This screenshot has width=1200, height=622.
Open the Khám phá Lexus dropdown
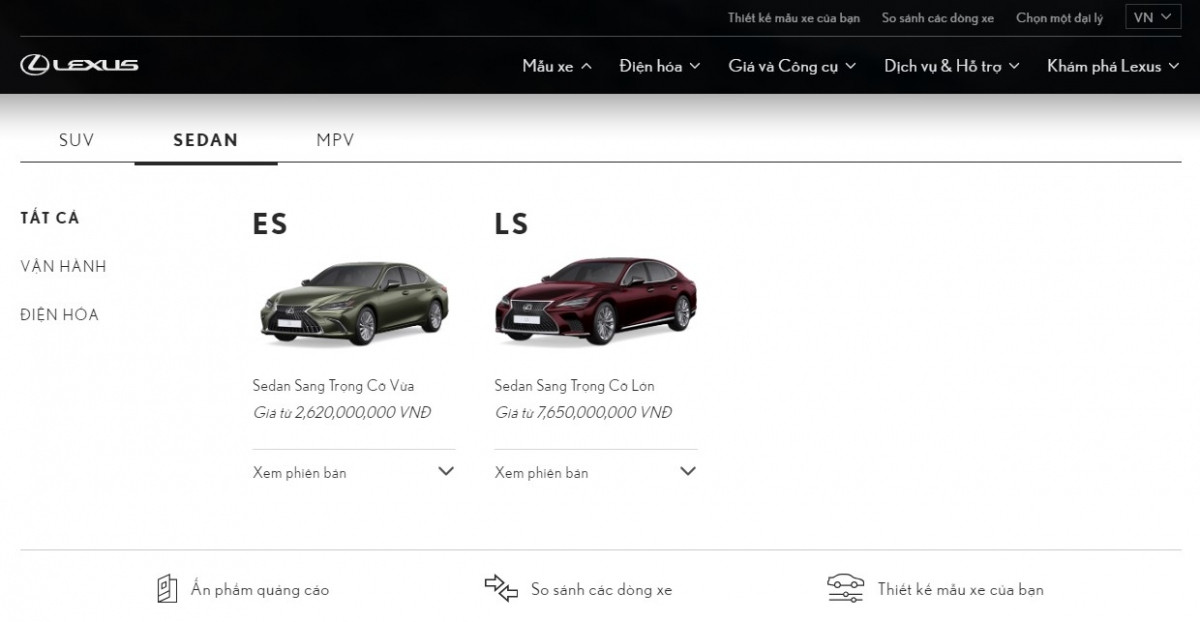[1112, 66]
